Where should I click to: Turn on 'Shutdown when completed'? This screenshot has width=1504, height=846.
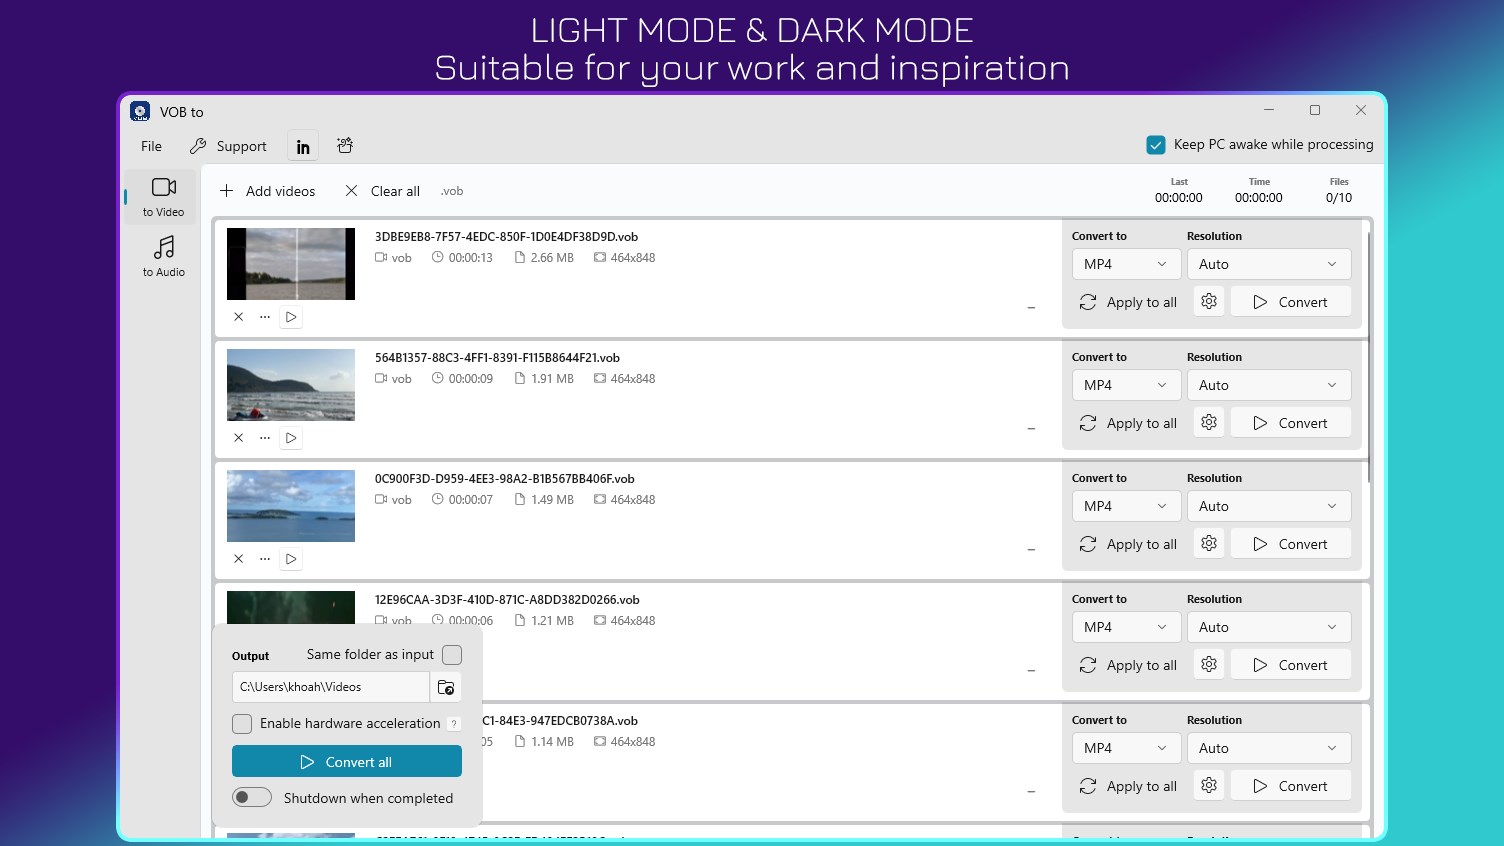(x=251, y=796)
